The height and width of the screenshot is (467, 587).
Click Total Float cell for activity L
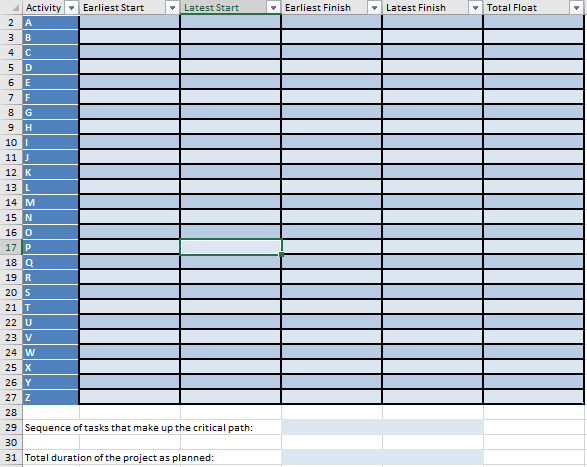click(x=533, y=187)
